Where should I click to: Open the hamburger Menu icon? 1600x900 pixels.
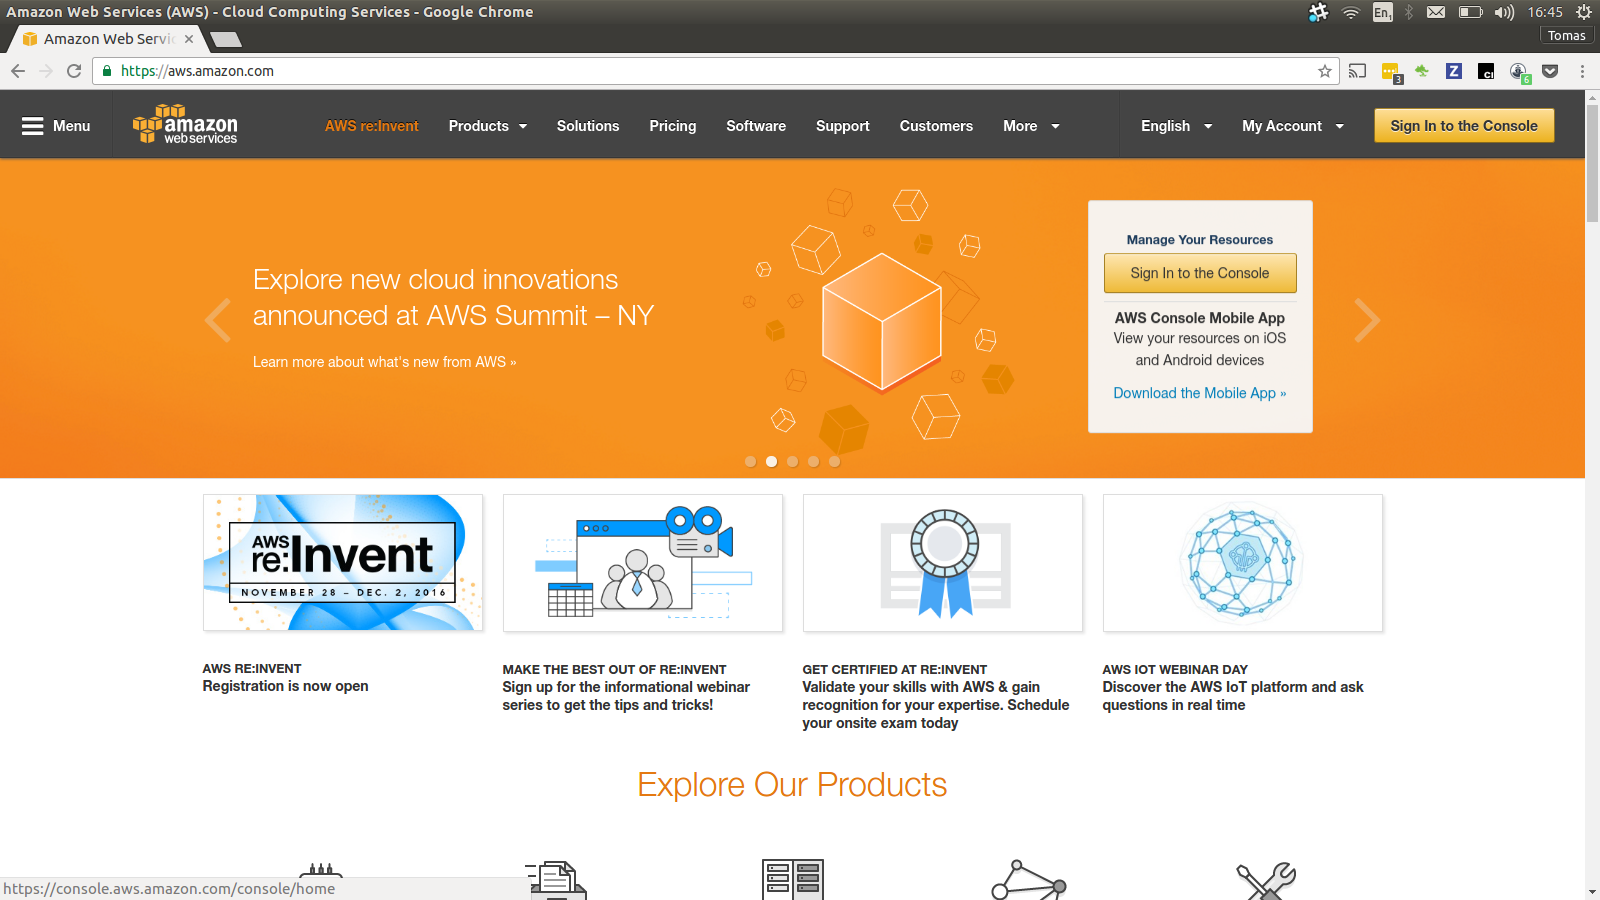(x=33, y=126)
